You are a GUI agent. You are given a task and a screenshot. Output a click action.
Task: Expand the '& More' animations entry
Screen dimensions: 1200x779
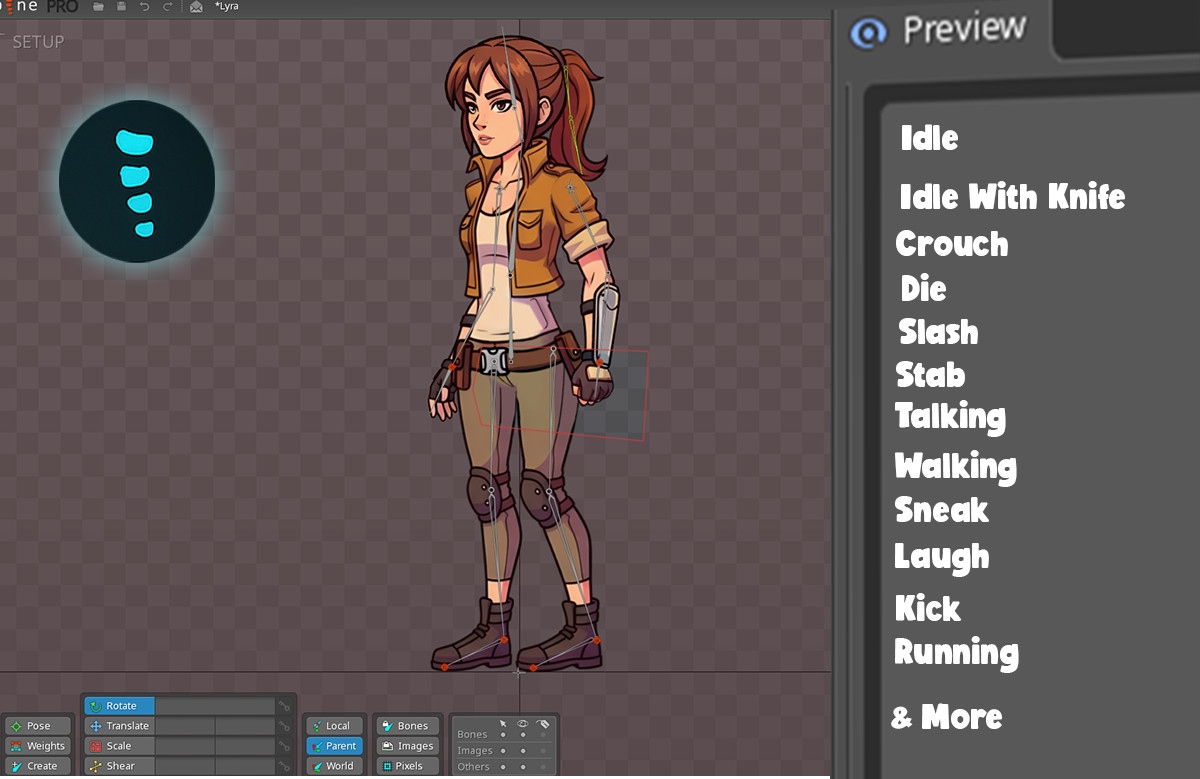point(946,716)
